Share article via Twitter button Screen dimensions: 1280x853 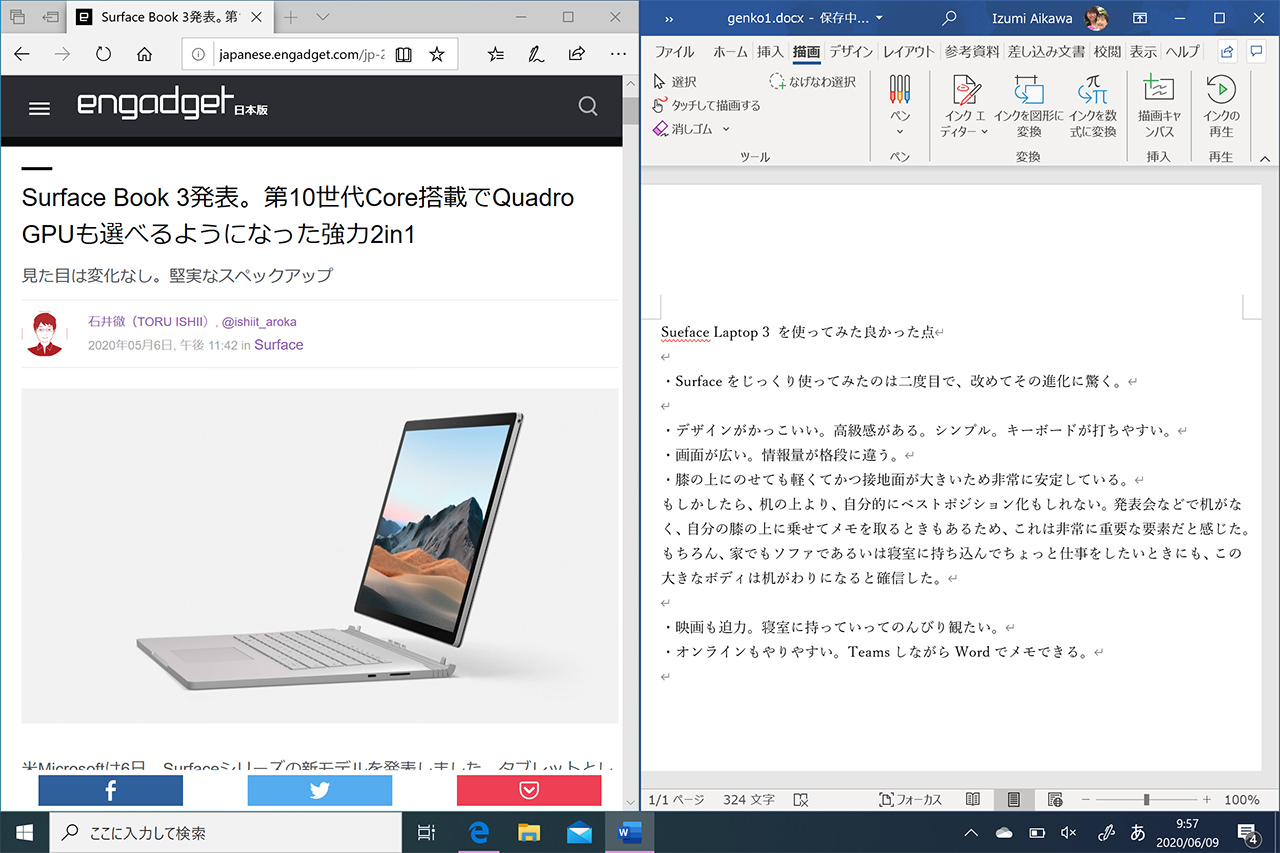[x=319, y=791]
